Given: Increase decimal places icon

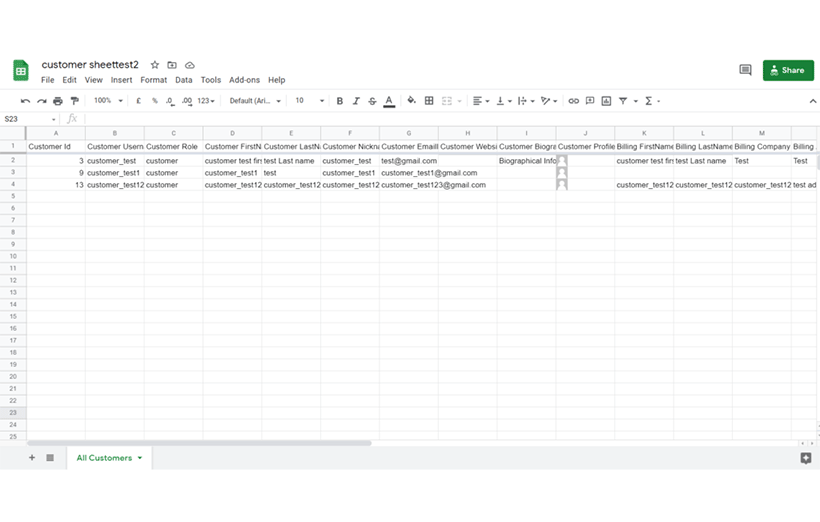Looking at the screenshot, I should pyautogui.click(x=187, y=101).
